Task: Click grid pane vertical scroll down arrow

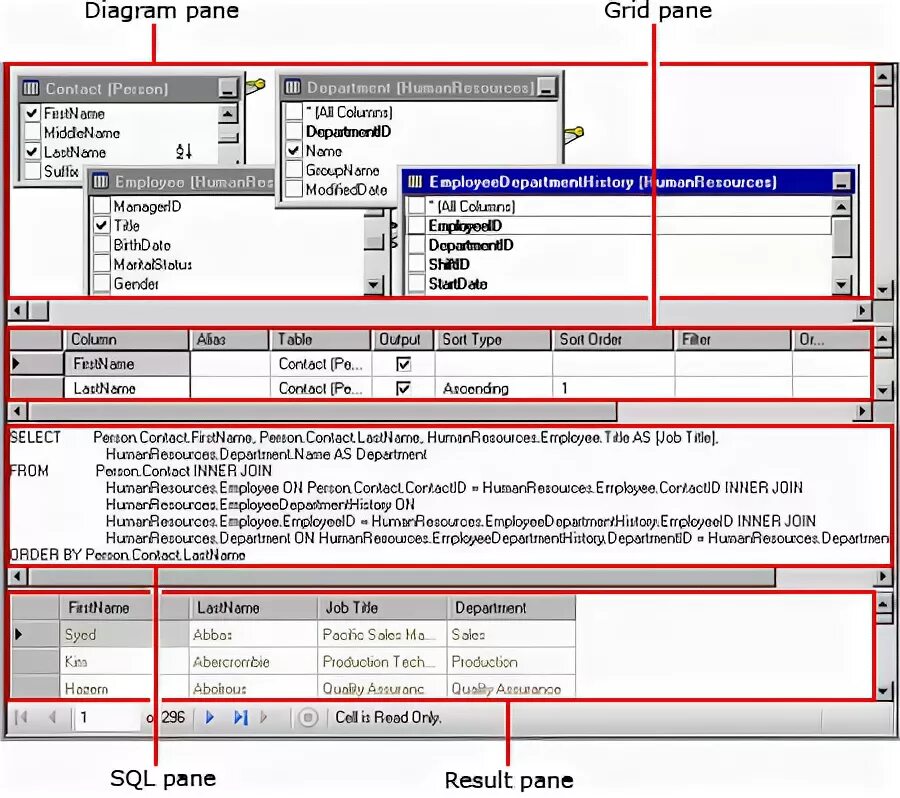Action: tap(883, 390)
